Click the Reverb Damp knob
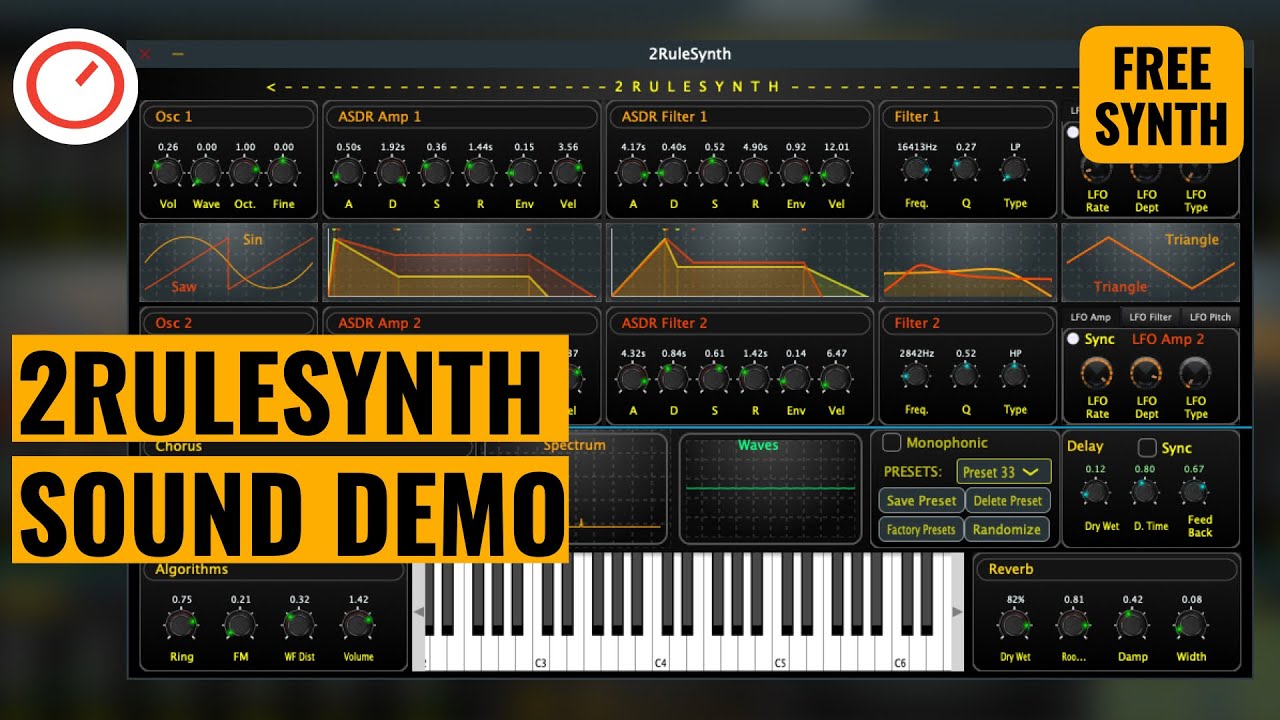The height and width of the screenshot is (720, 1280). (x=1132, y=626)
